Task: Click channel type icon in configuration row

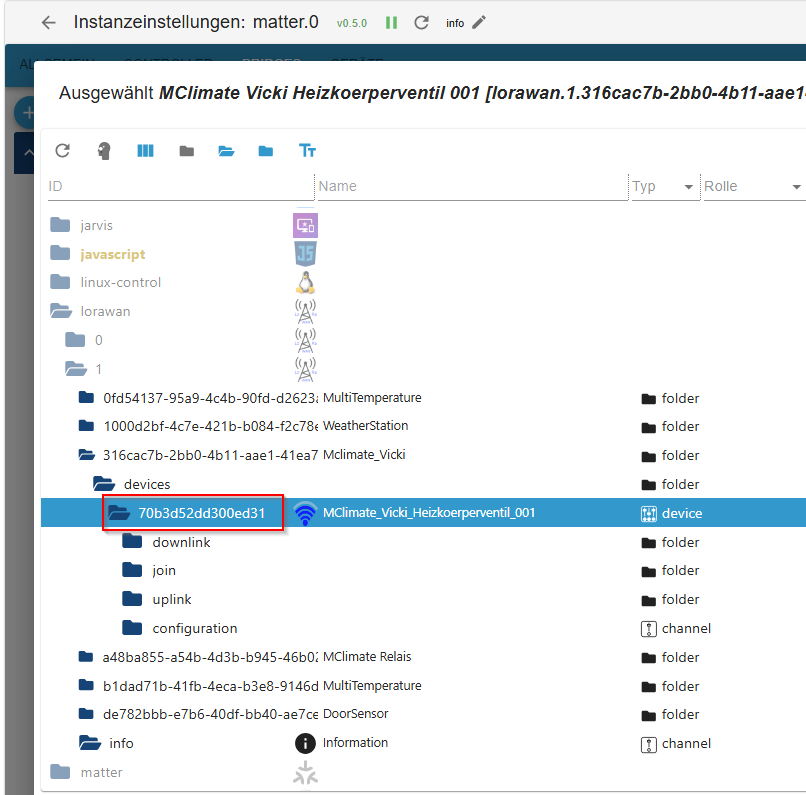Action: click(x=649, y=628)
